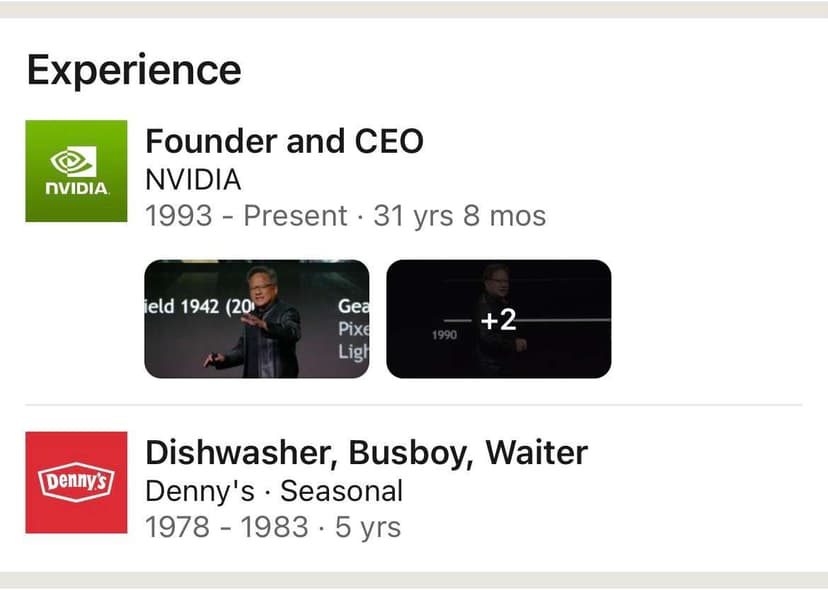Select the Dishwasher, Busboy, Waiter title
Viewport: 828px width, 590px height.
pyautogui.click(x=366, y=453)
